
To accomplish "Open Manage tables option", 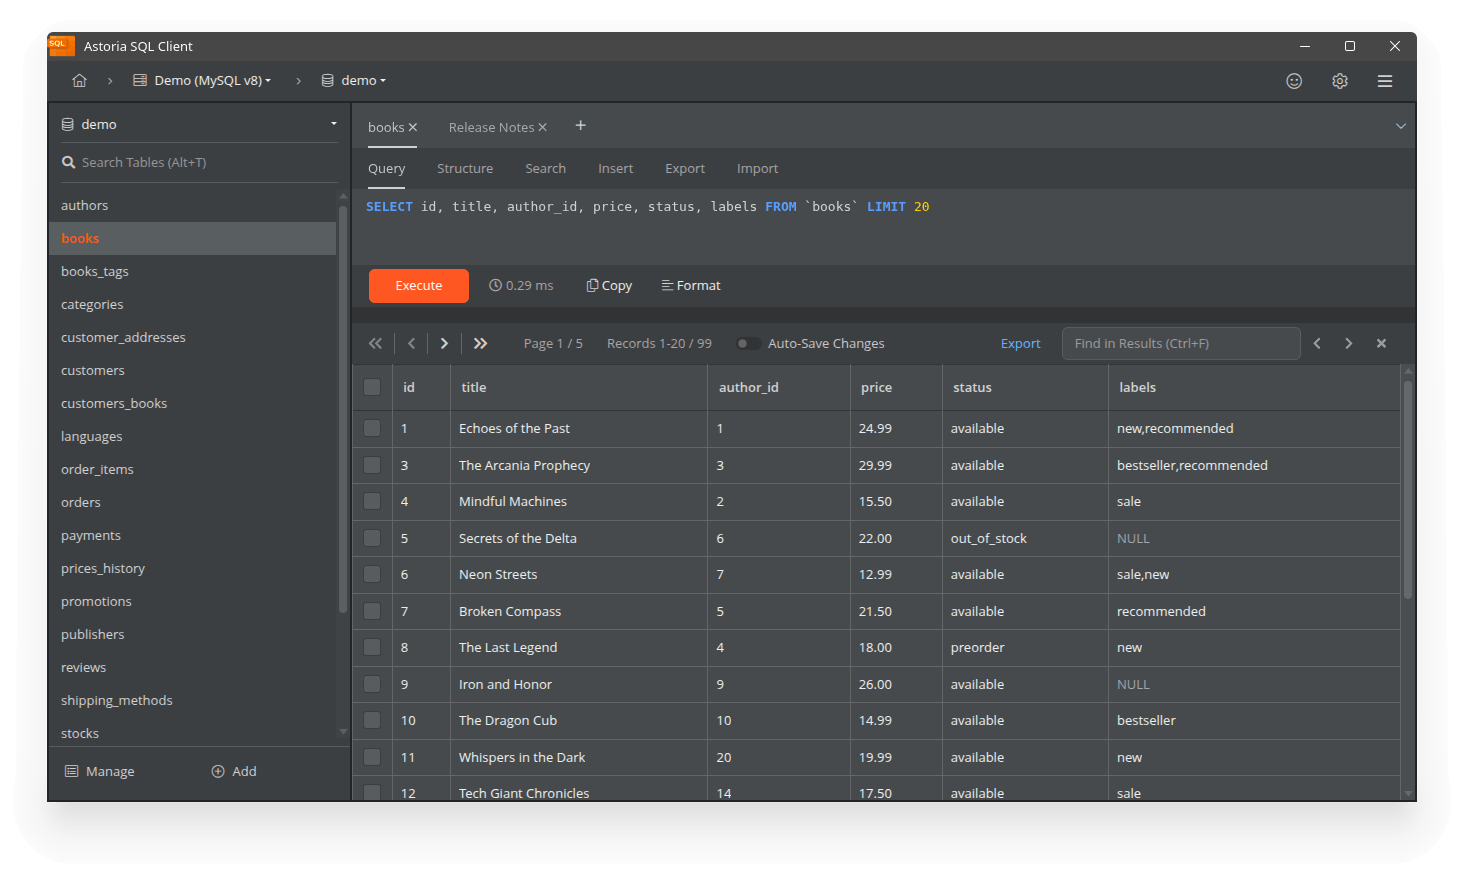I will pyautogui.click(x=99, y=771).
